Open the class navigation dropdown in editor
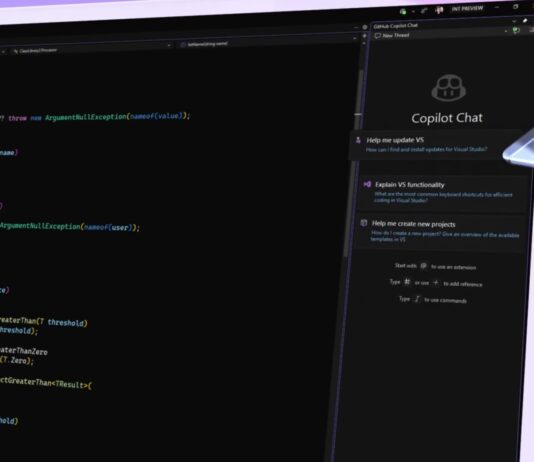Image resolution: width=534 pixels, height=462 pixels. point(91,48)
